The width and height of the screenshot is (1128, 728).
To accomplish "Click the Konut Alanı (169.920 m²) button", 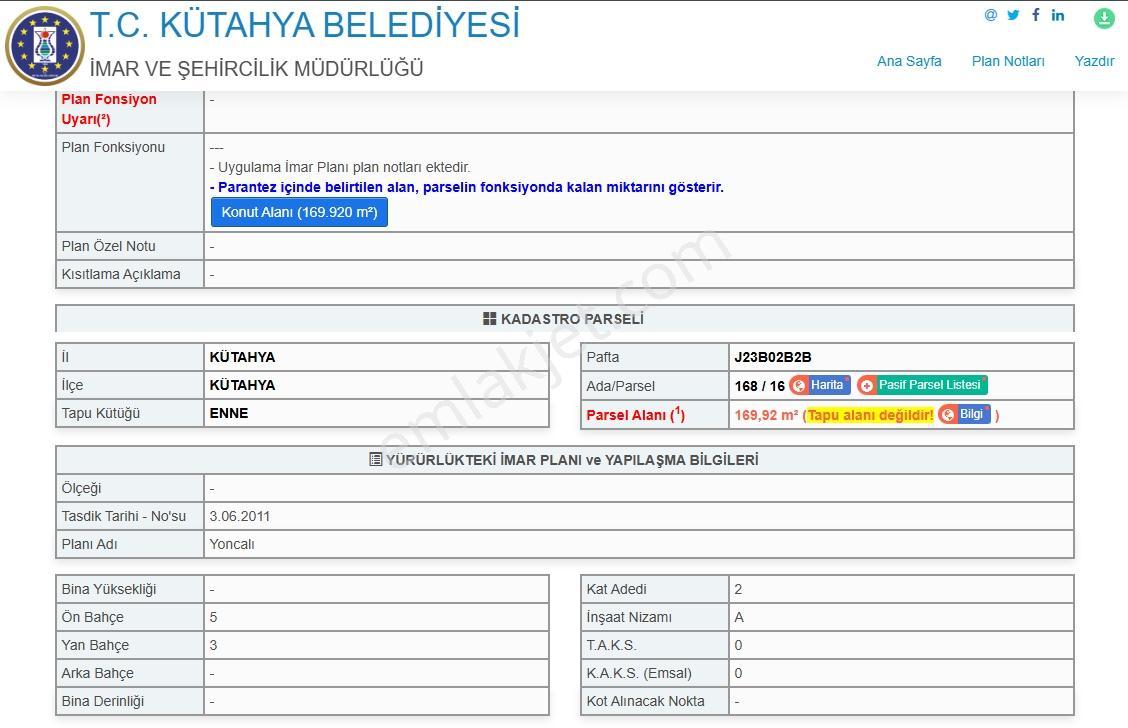I will click(299, 212).
